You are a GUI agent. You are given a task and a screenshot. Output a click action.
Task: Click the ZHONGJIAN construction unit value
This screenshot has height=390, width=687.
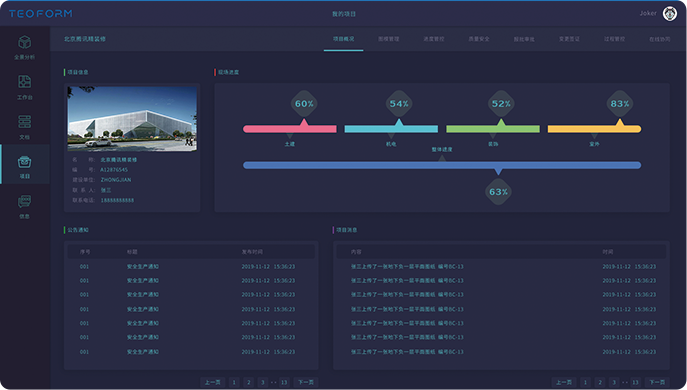tap(116, 180)
